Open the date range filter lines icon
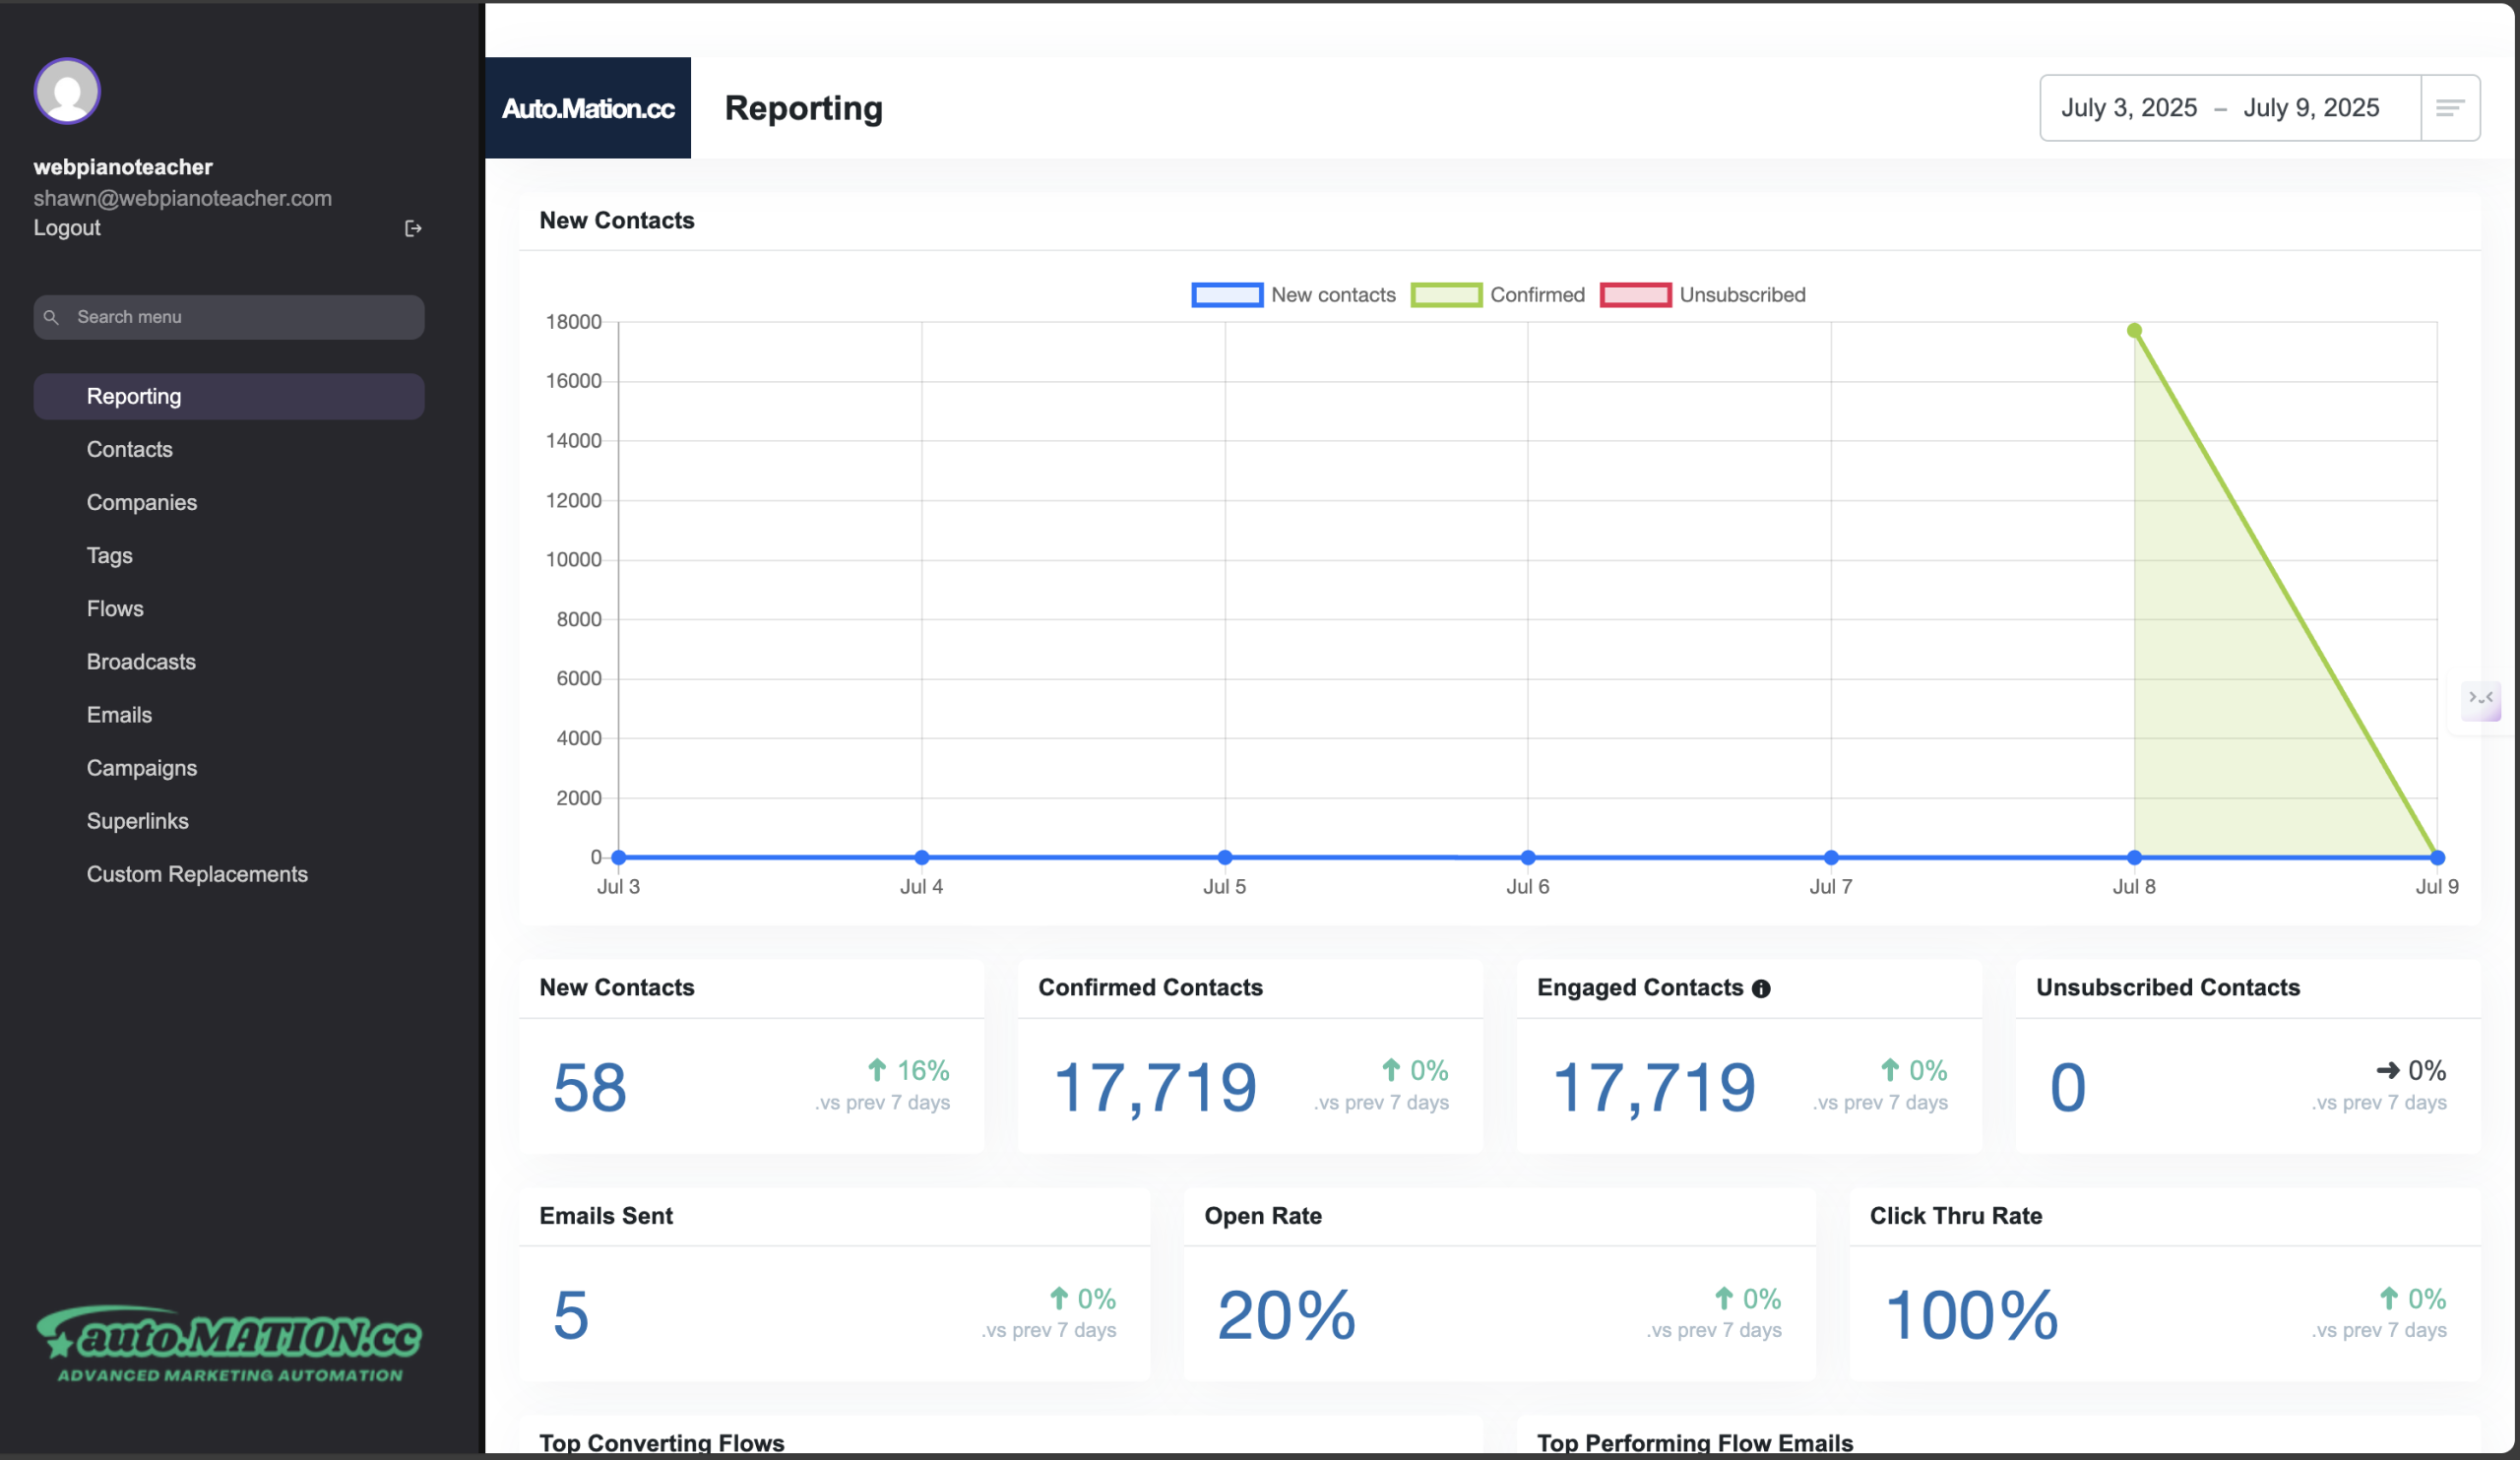The image size is (2520, 1460). pyautogui.click(x=2449, y=108)
